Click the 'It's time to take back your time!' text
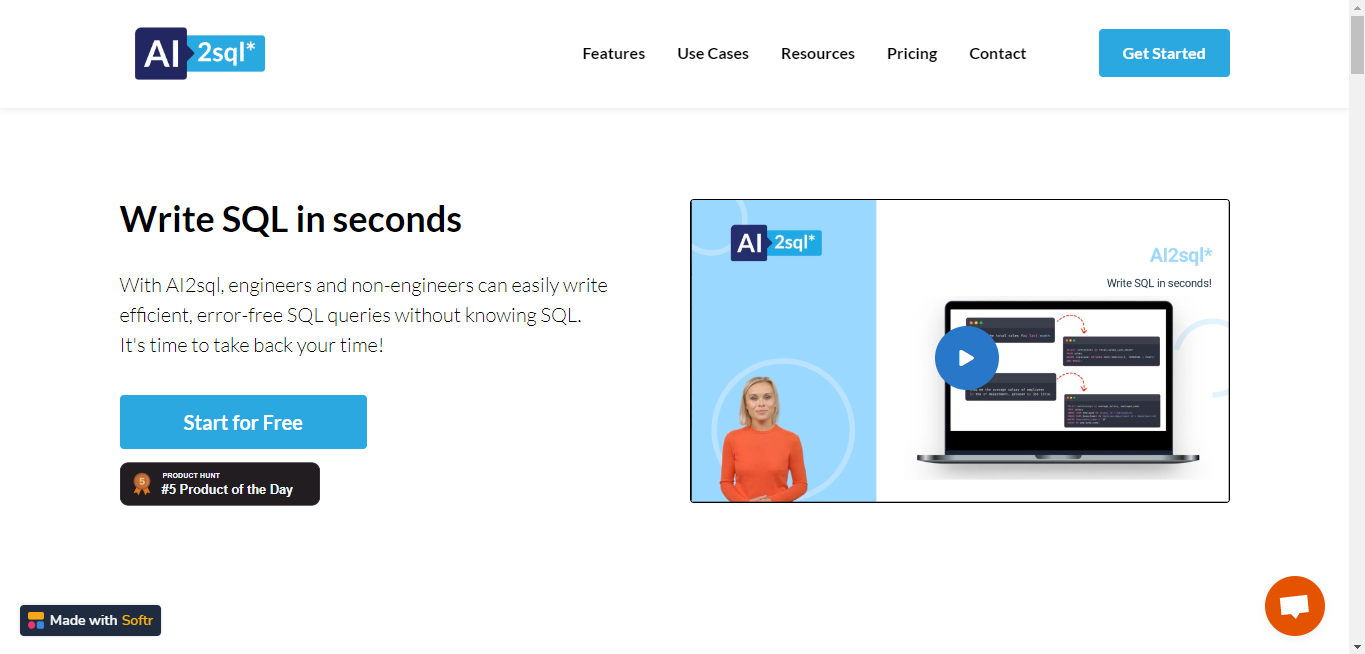The image size is (1365, 654). coord(252,346)
